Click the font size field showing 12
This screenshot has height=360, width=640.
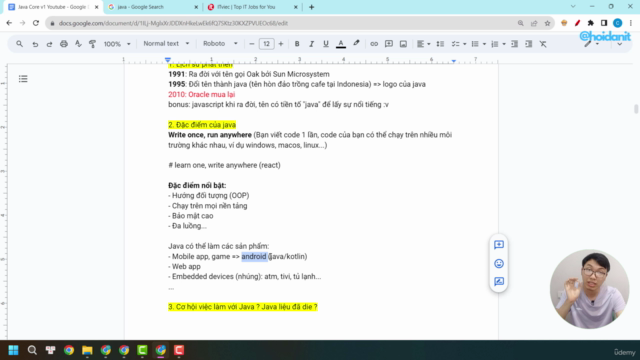click(266, 44)
